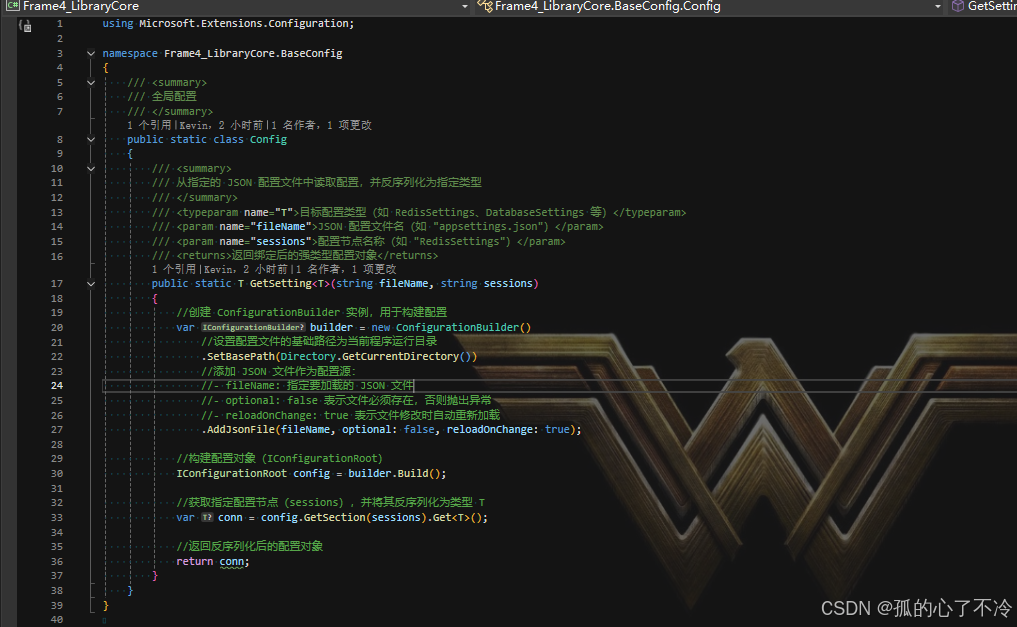The width and height of the screenshot is (1017, 627).
Task: Click GetCurrentDirectory on line 22
Action: (x=400, y=357)
